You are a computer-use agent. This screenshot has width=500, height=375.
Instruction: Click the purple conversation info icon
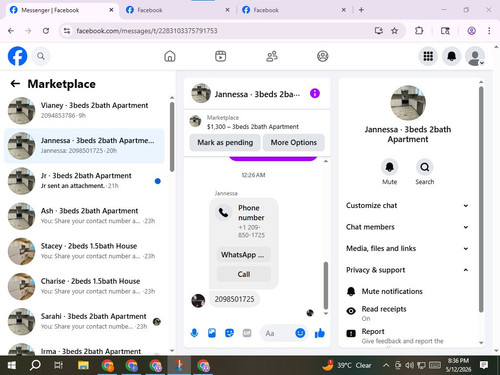click(x=315, y=93)
